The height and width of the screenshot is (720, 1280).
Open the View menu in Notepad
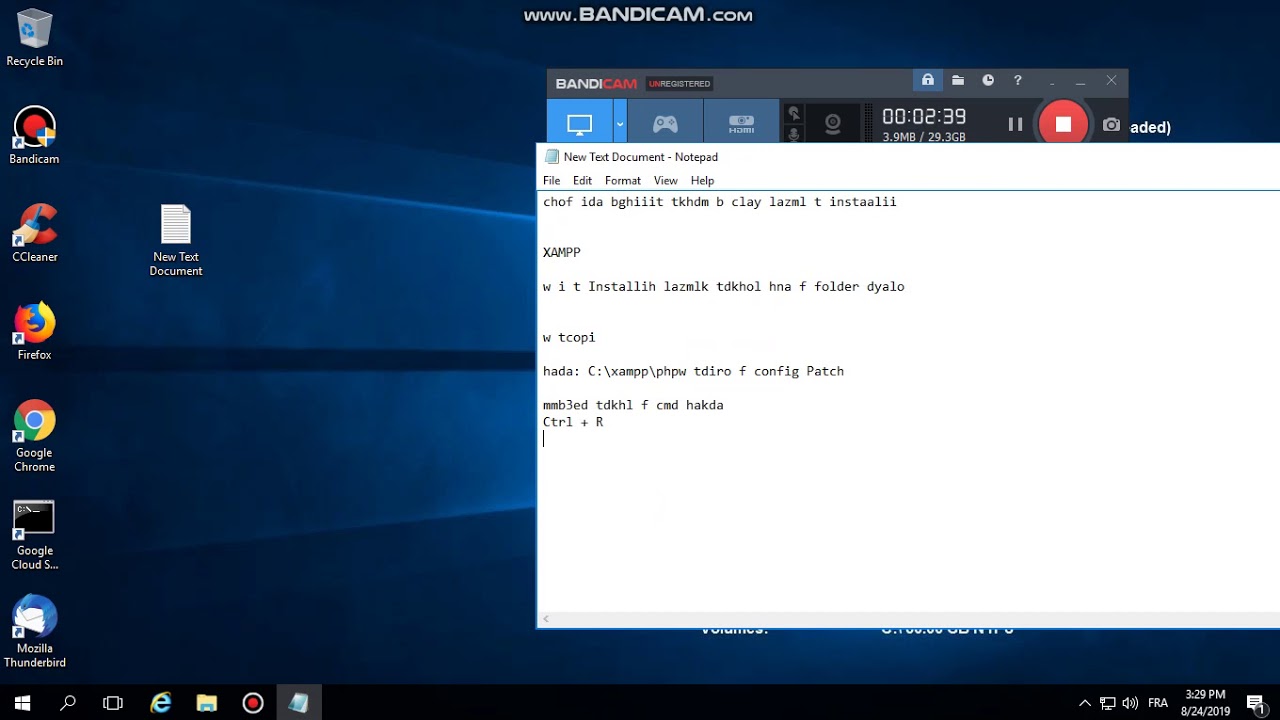click(665, 181)
